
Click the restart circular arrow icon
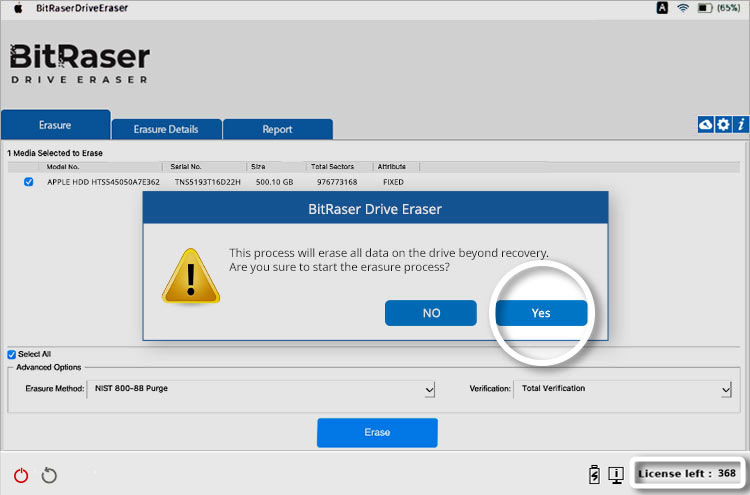49,475
